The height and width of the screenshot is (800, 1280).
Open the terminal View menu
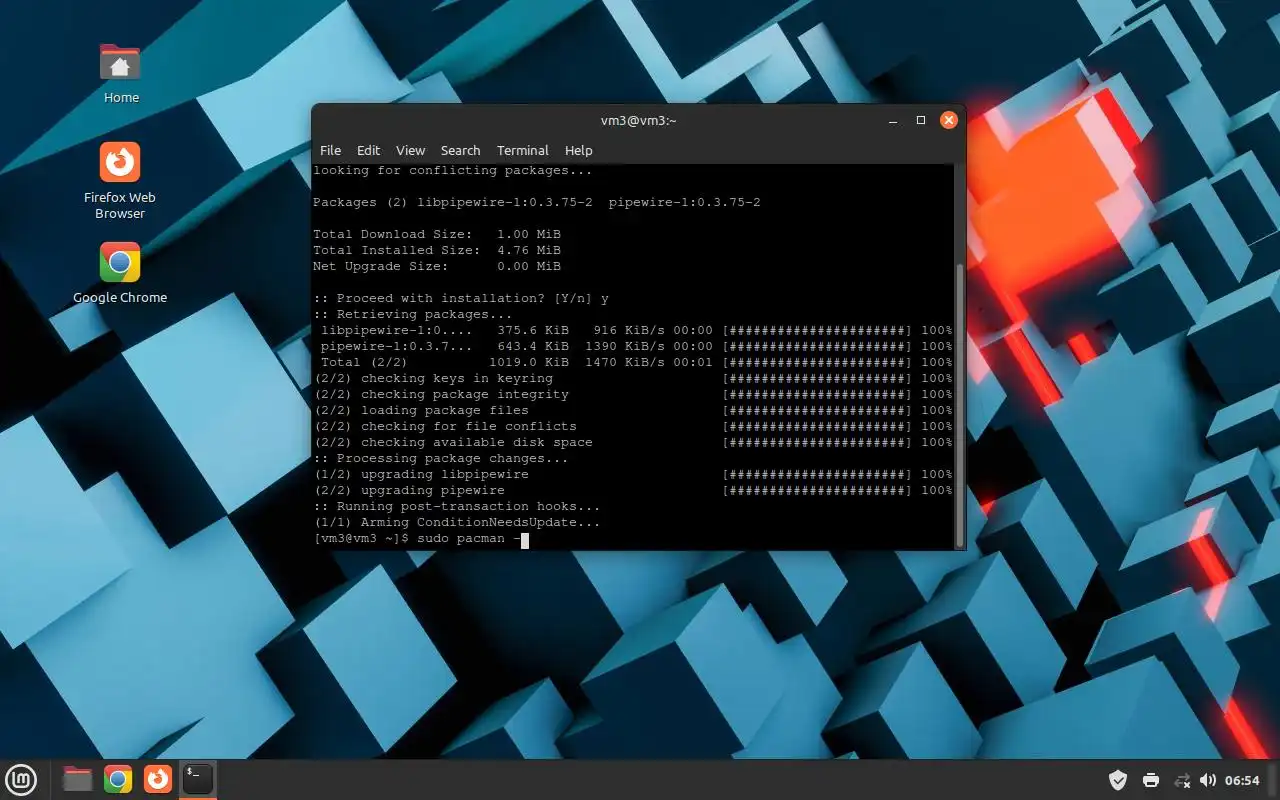(410, 150)
